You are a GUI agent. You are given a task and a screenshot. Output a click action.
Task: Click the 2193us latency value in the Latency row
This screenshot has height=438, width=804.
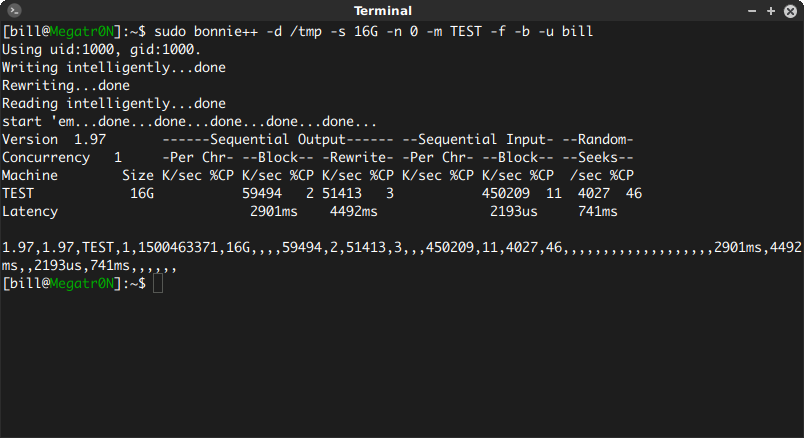[514, 212]
